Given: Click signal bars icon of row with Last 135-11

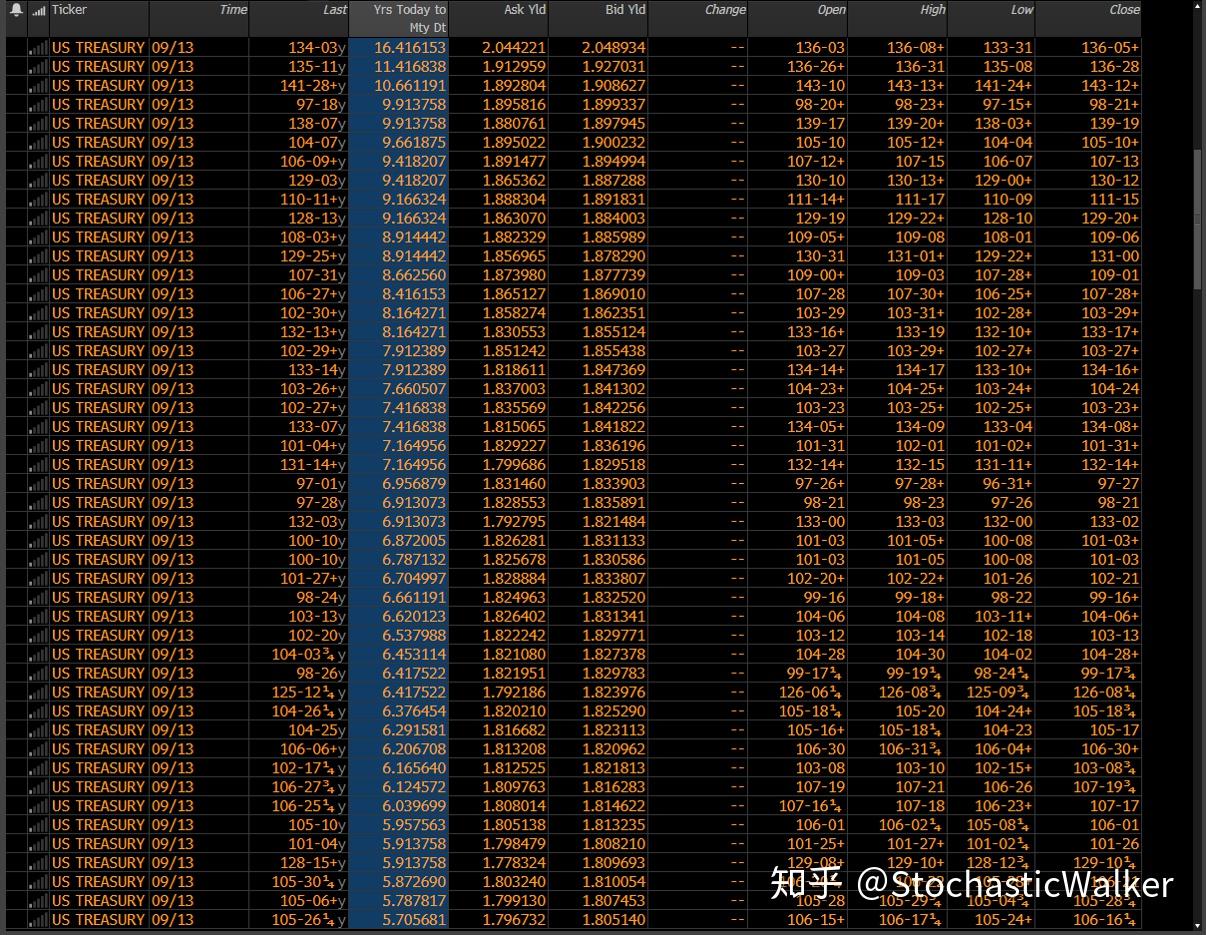Looking at the screenshot, I should [38, 67].
